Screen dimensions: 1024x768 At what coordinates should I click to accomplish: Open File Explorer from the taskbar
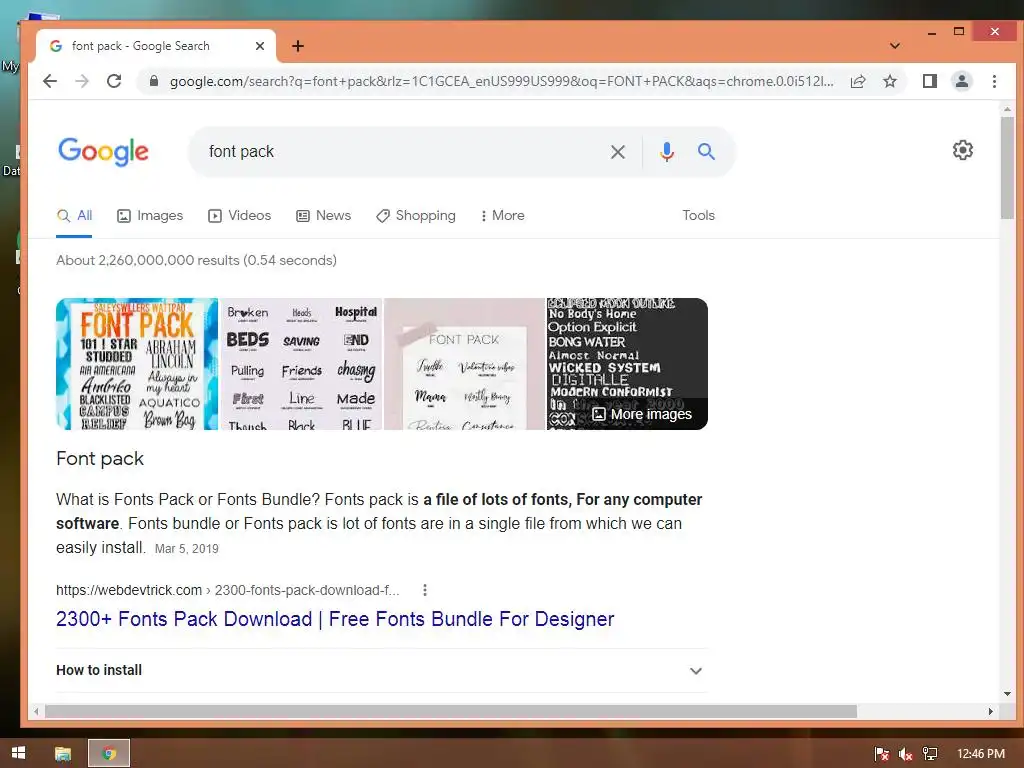[63, 754]
